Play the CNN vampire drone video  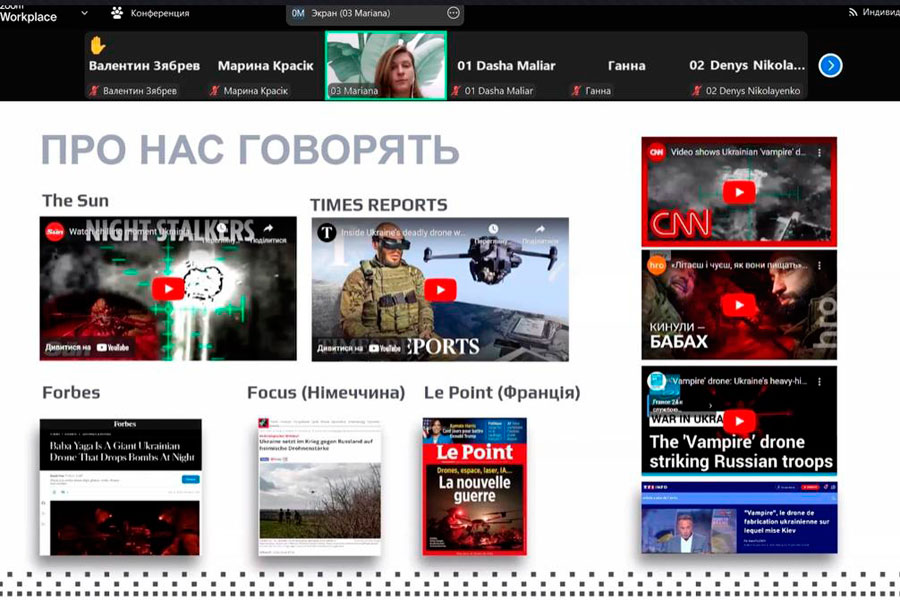(x=739, y=192)
